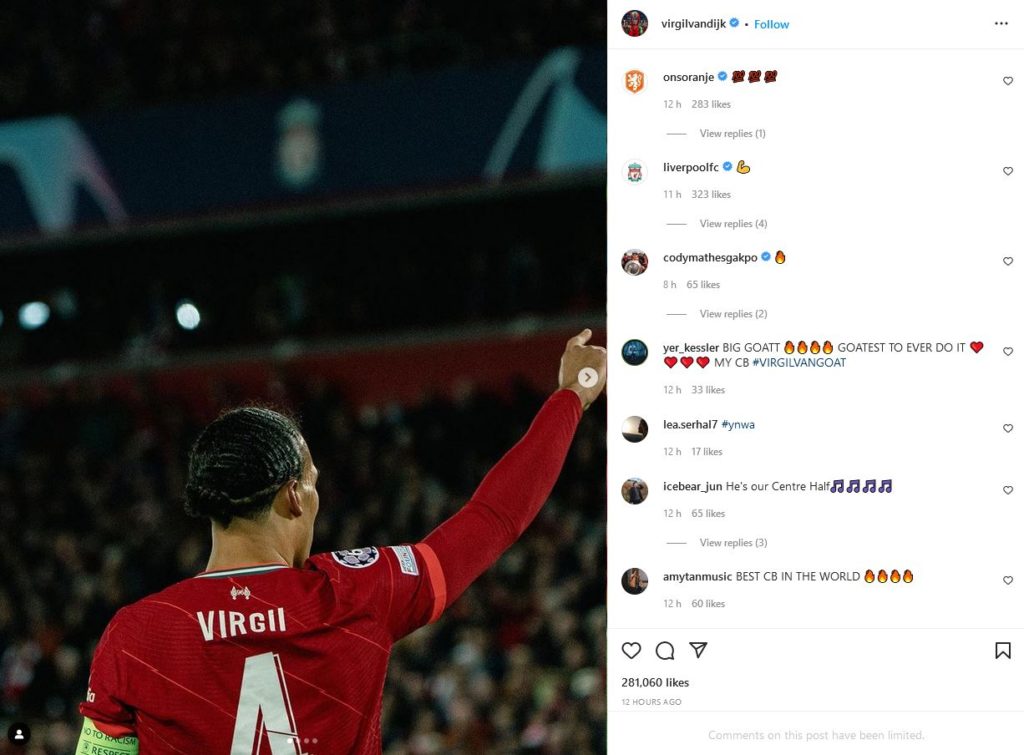
Task: Expand View replies (1) under onsoranje
Action: coord(732,133)
